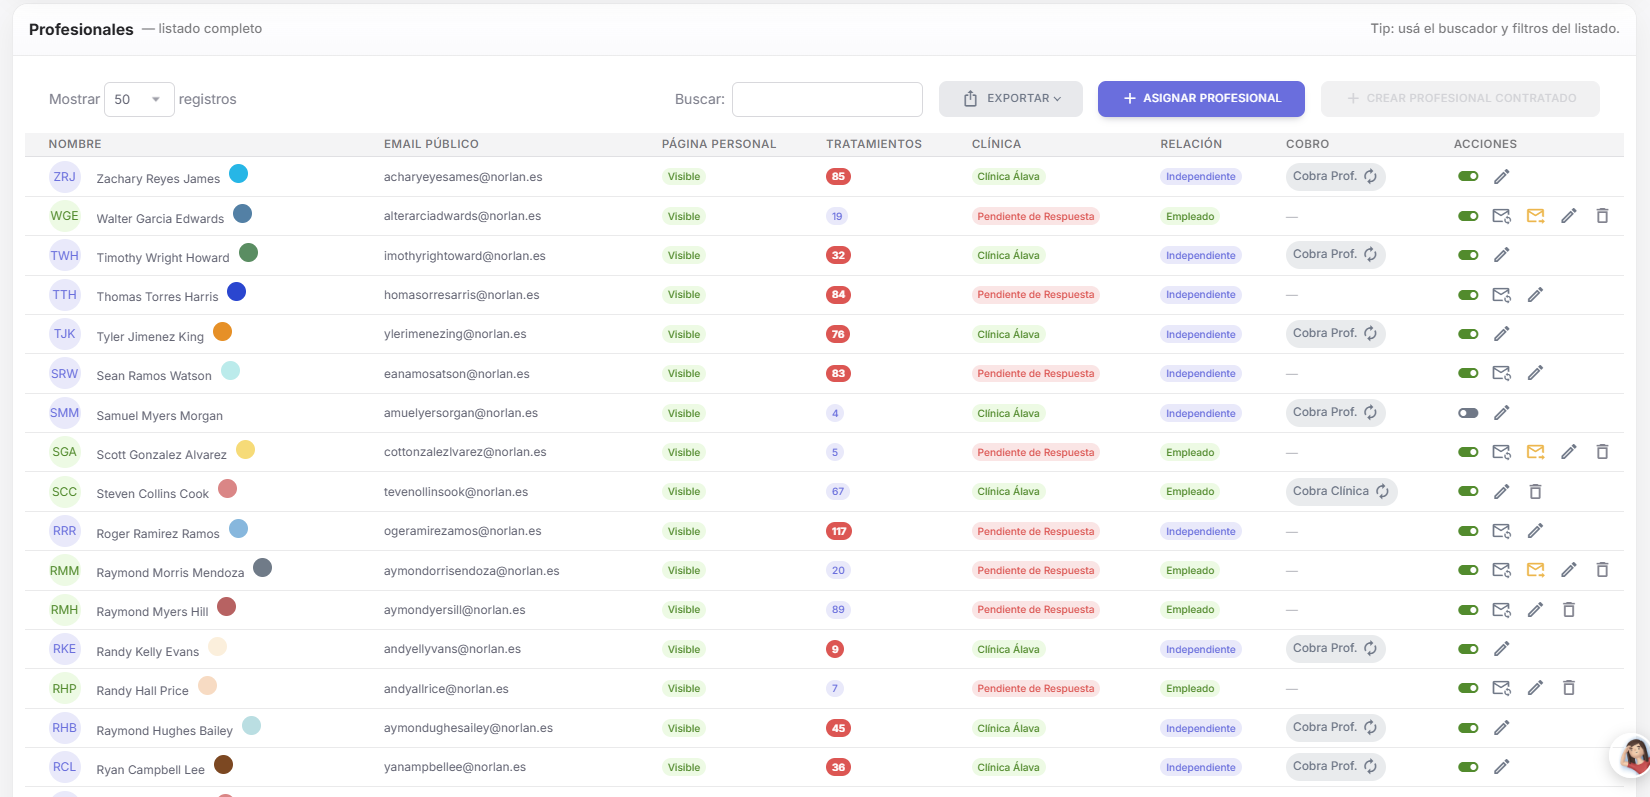Expand the Exportar dropdown menu
1650x797 pixels.
(1010, 99)
